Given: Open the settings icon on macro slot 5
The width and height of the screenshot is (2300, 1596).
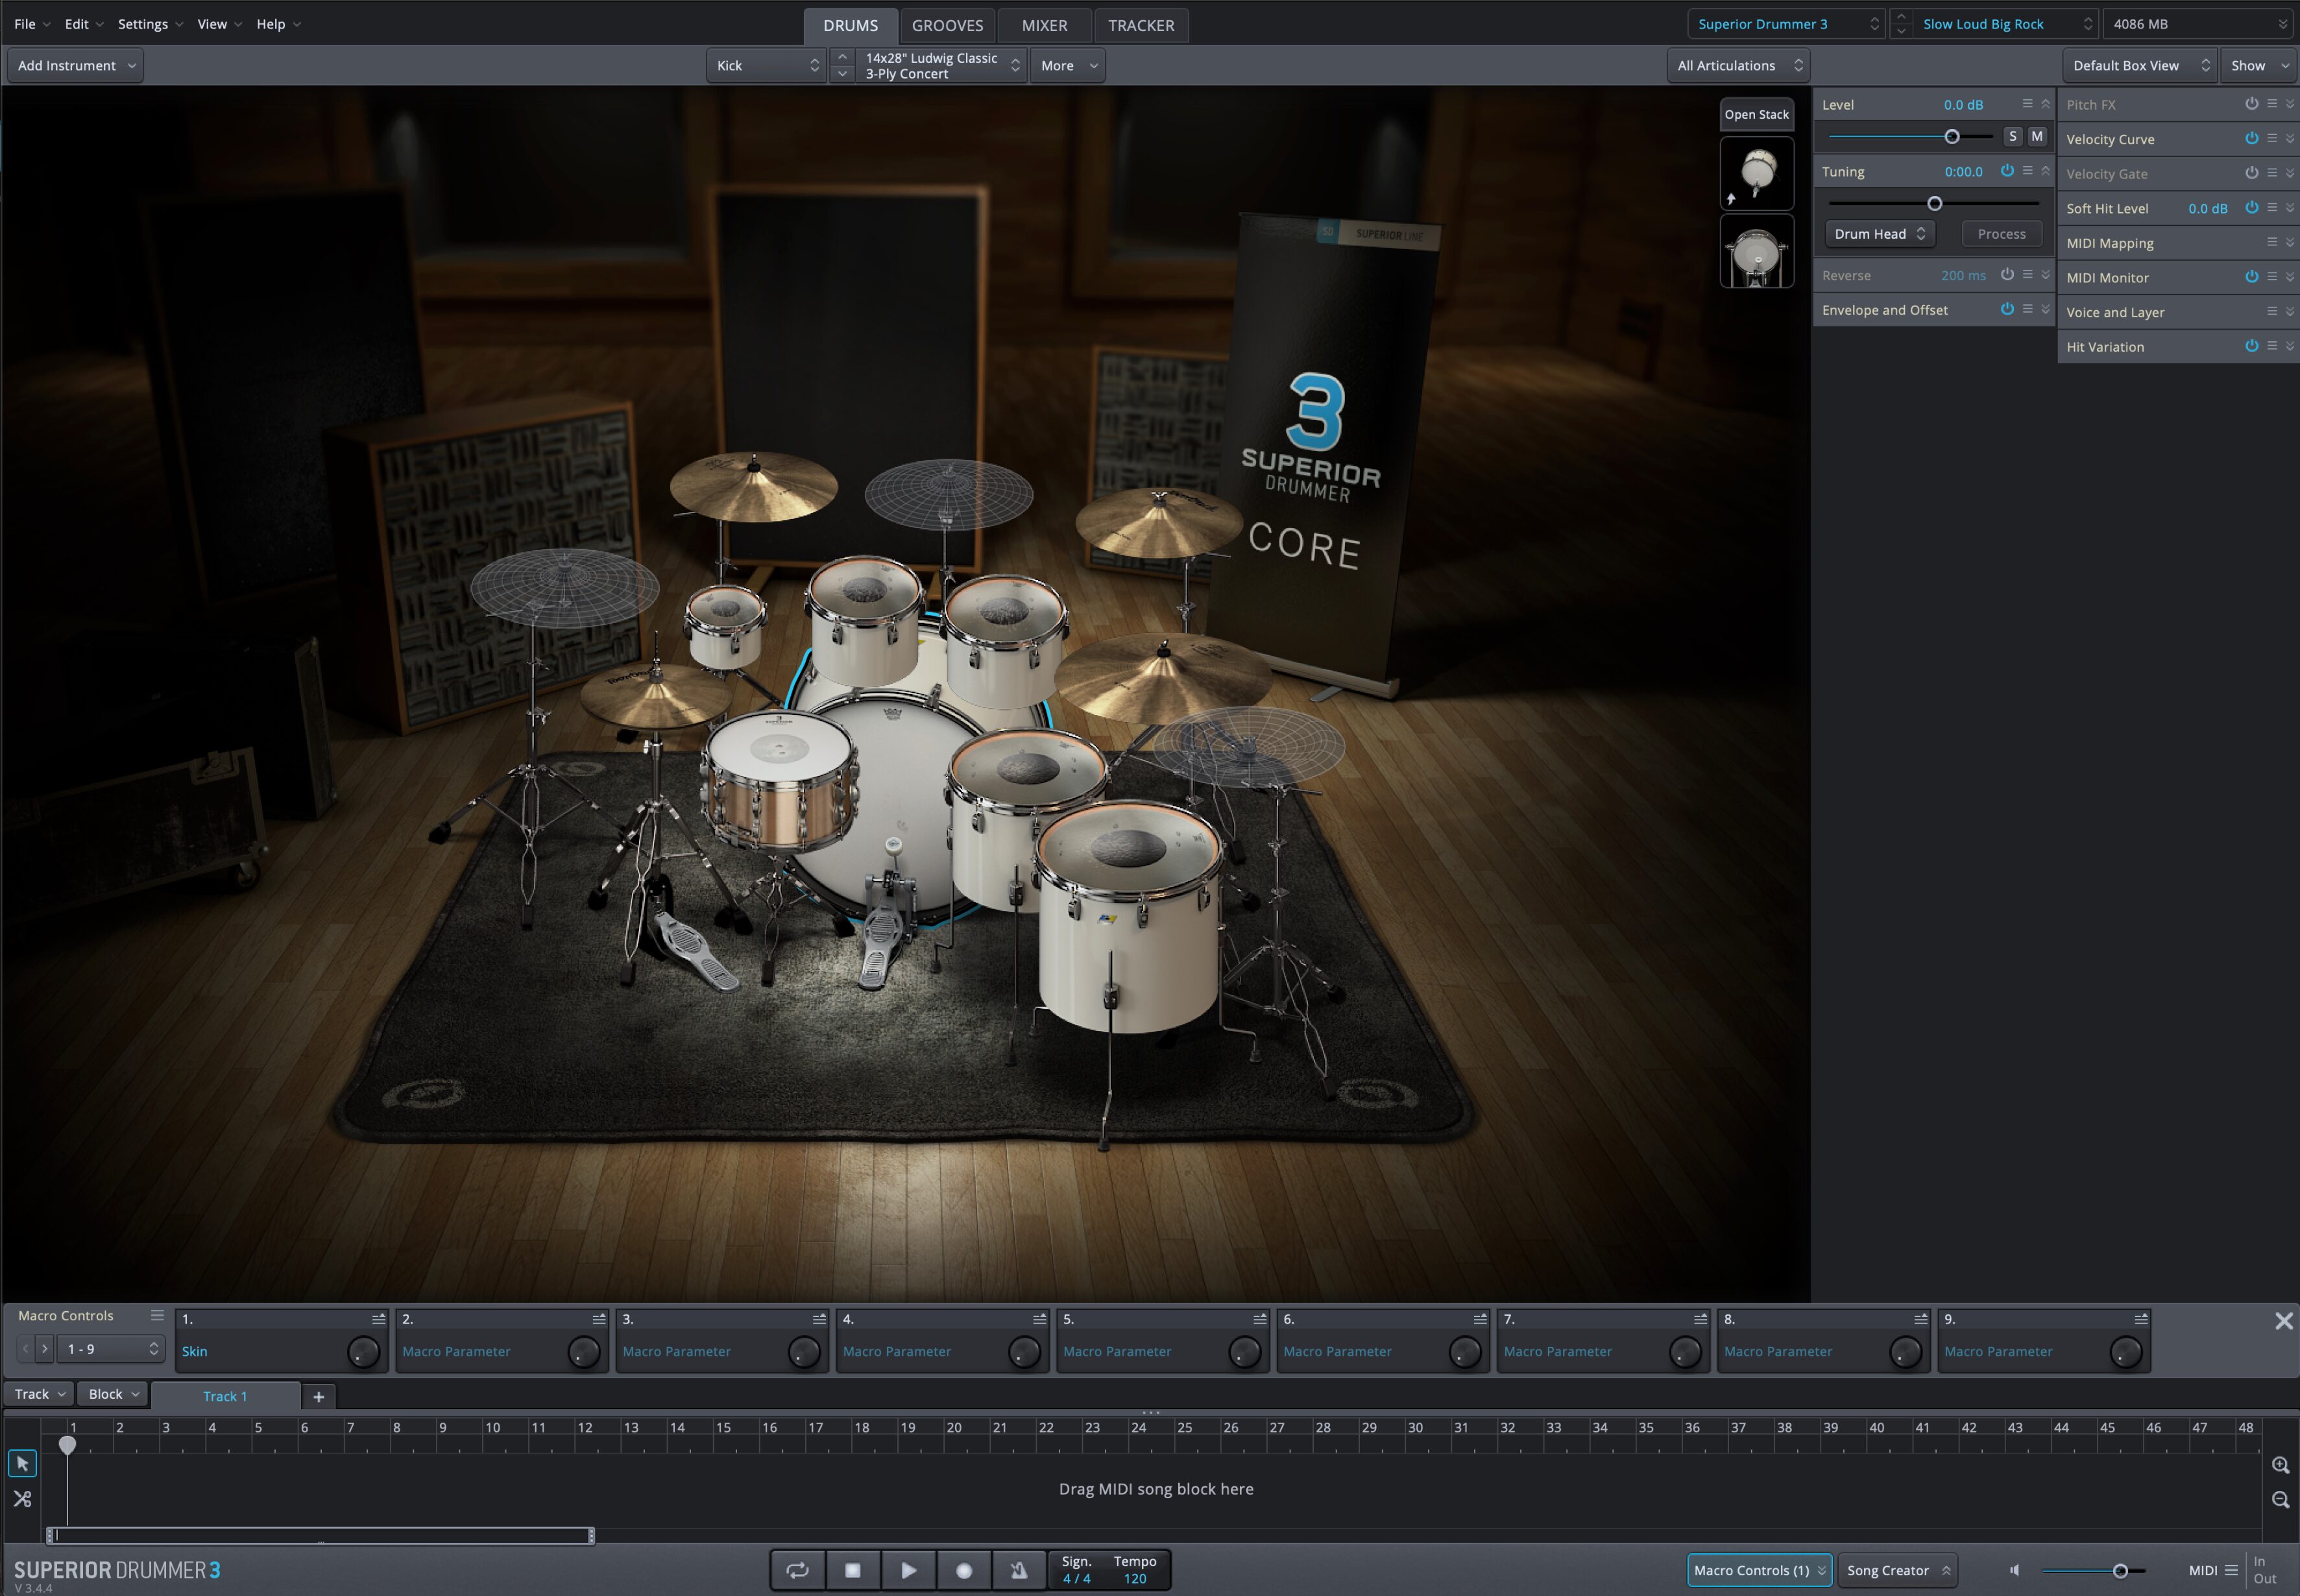Looking at the screenshot, I should click(1260, 1319).
